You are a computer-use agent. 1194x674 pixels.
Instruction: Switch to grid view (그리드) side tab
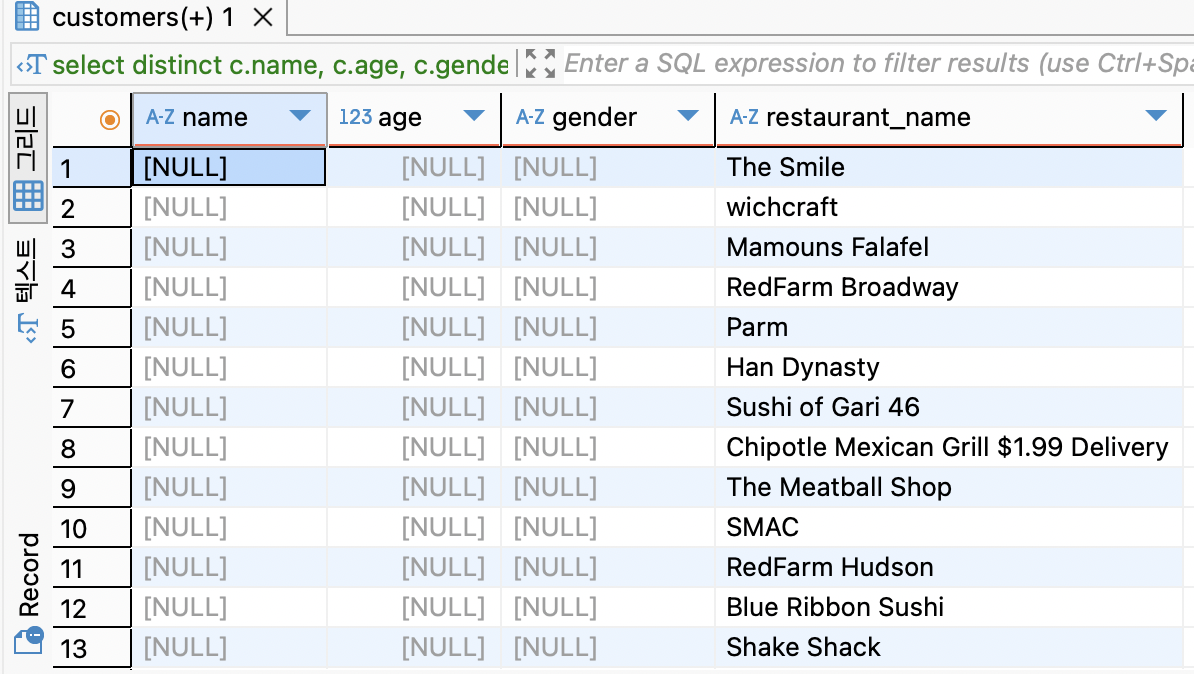(x=28, y=158)
